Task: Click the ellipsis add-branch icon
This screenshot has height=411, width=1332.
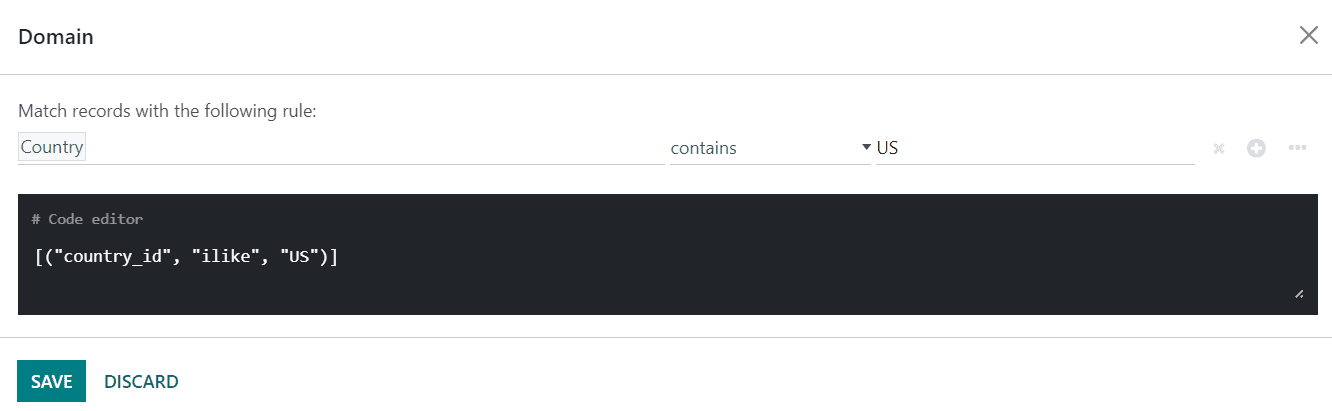Action: click(1297, 148)
